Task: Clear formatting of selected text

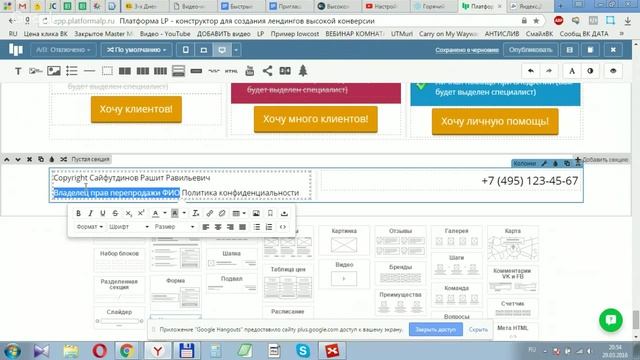Action: click(196, 213)
